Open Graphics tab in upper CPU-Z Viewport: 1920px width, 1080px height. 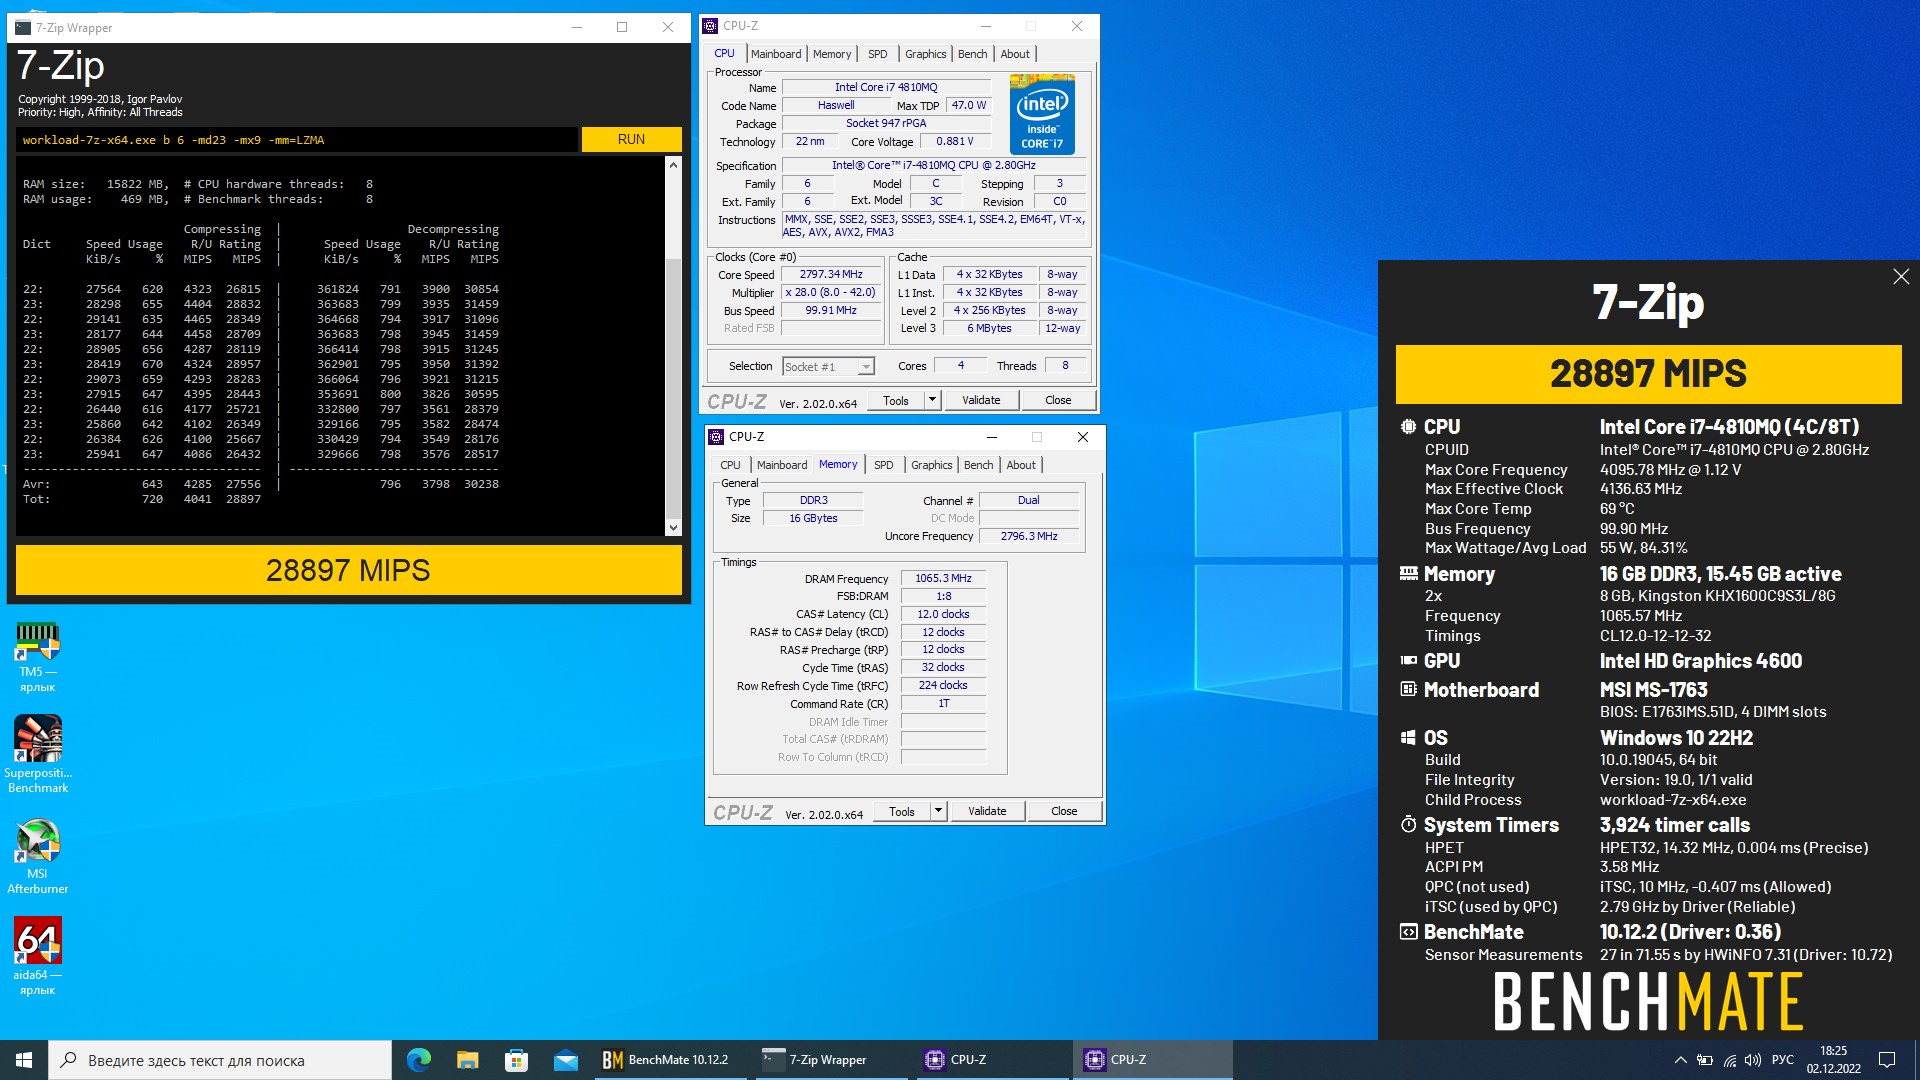click(926, 54)
